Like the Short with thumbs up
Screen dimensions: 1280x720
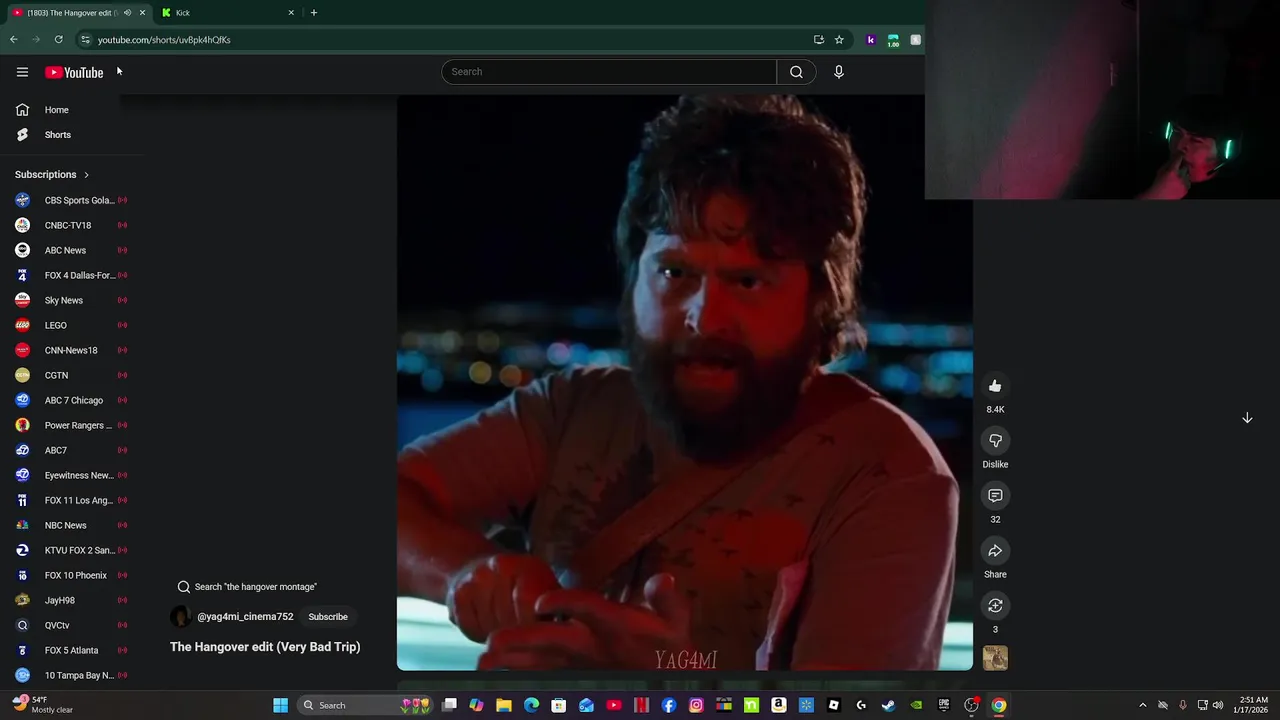995,386
